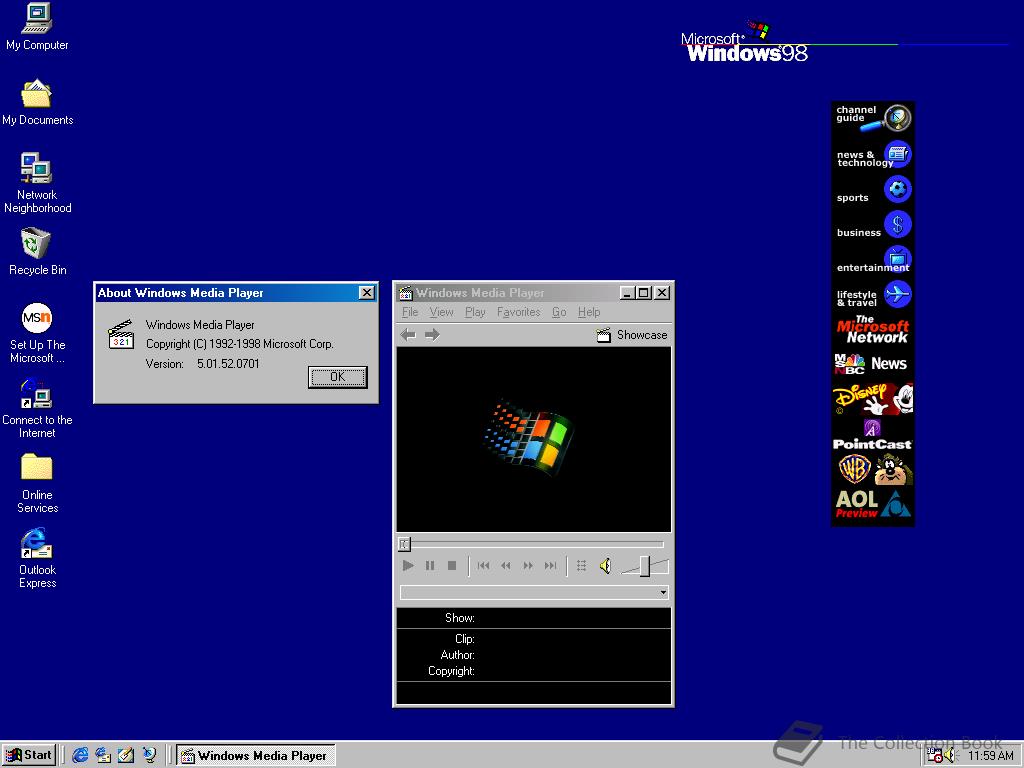
Task: Open the Warner Bros channel
Action: click(872, 470)
